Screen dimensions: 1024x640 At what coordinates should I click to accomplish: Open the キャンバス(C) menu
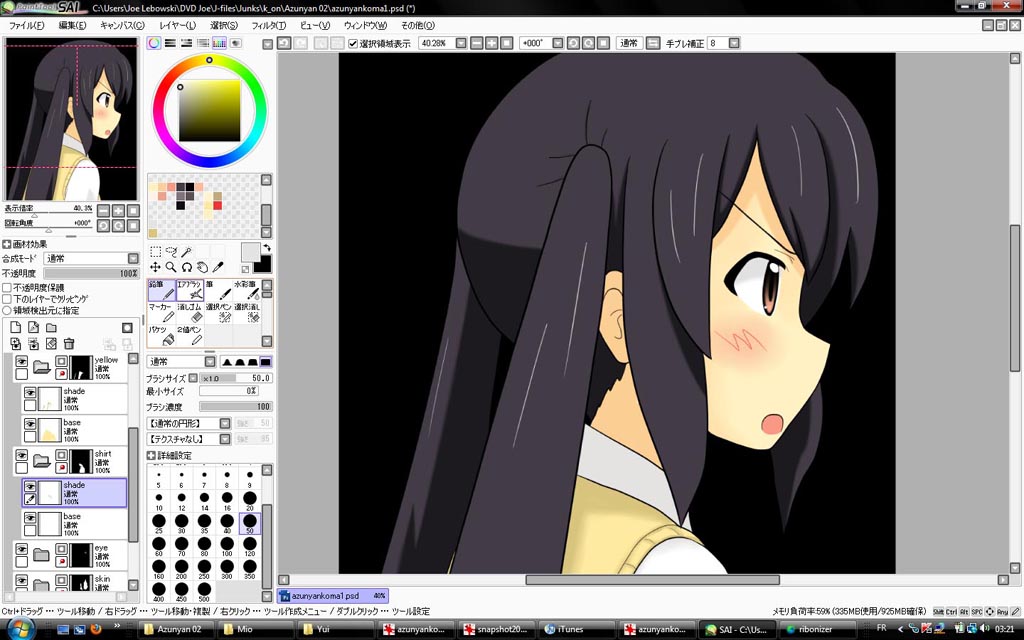click(122, 25)
